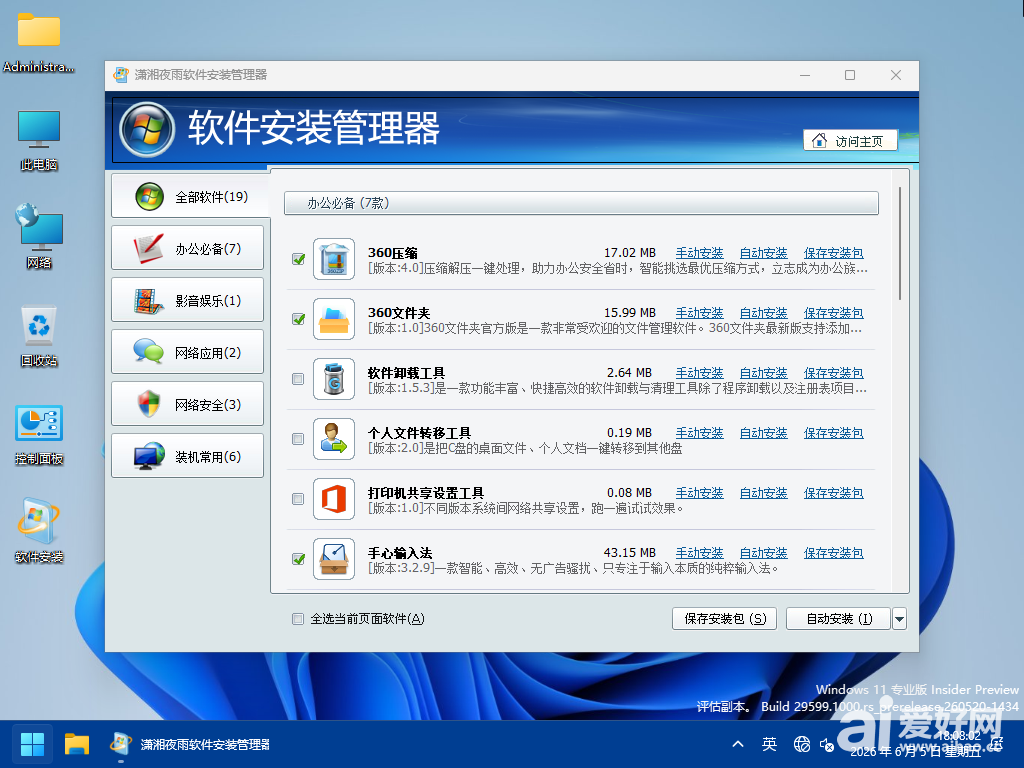Select the 回收站 recycle bin icon
The height and width of the screenshot is (768, 1024).
(39, 336)
